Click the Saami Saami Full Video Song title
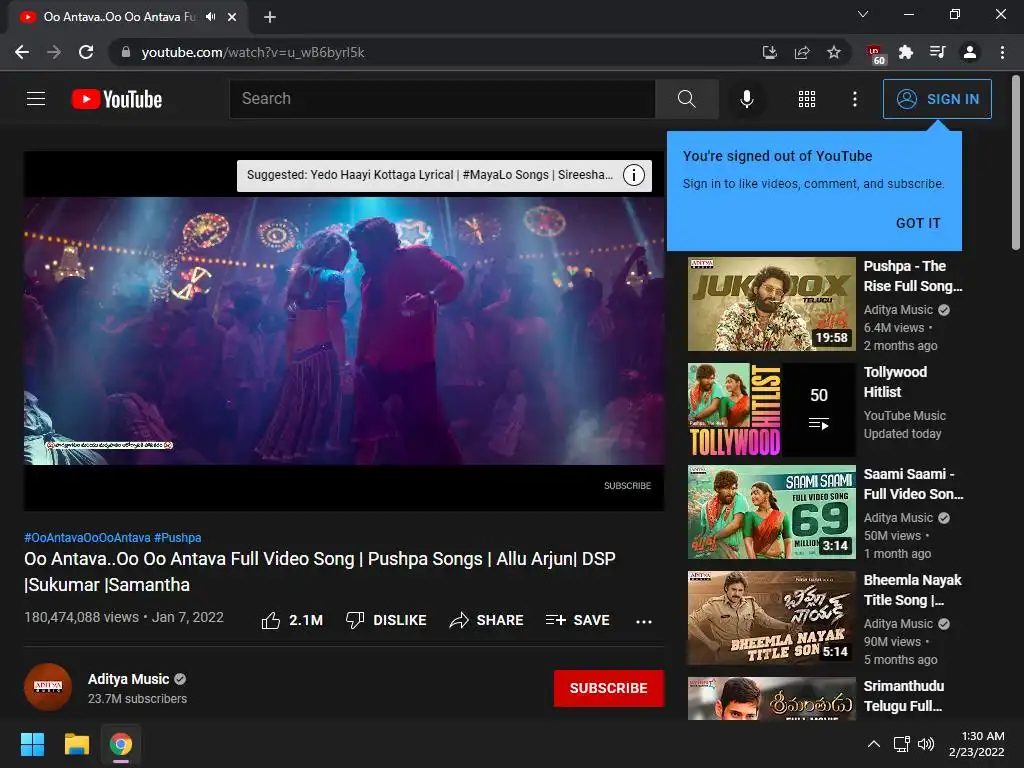1024x768 pixels. point(913,484)
